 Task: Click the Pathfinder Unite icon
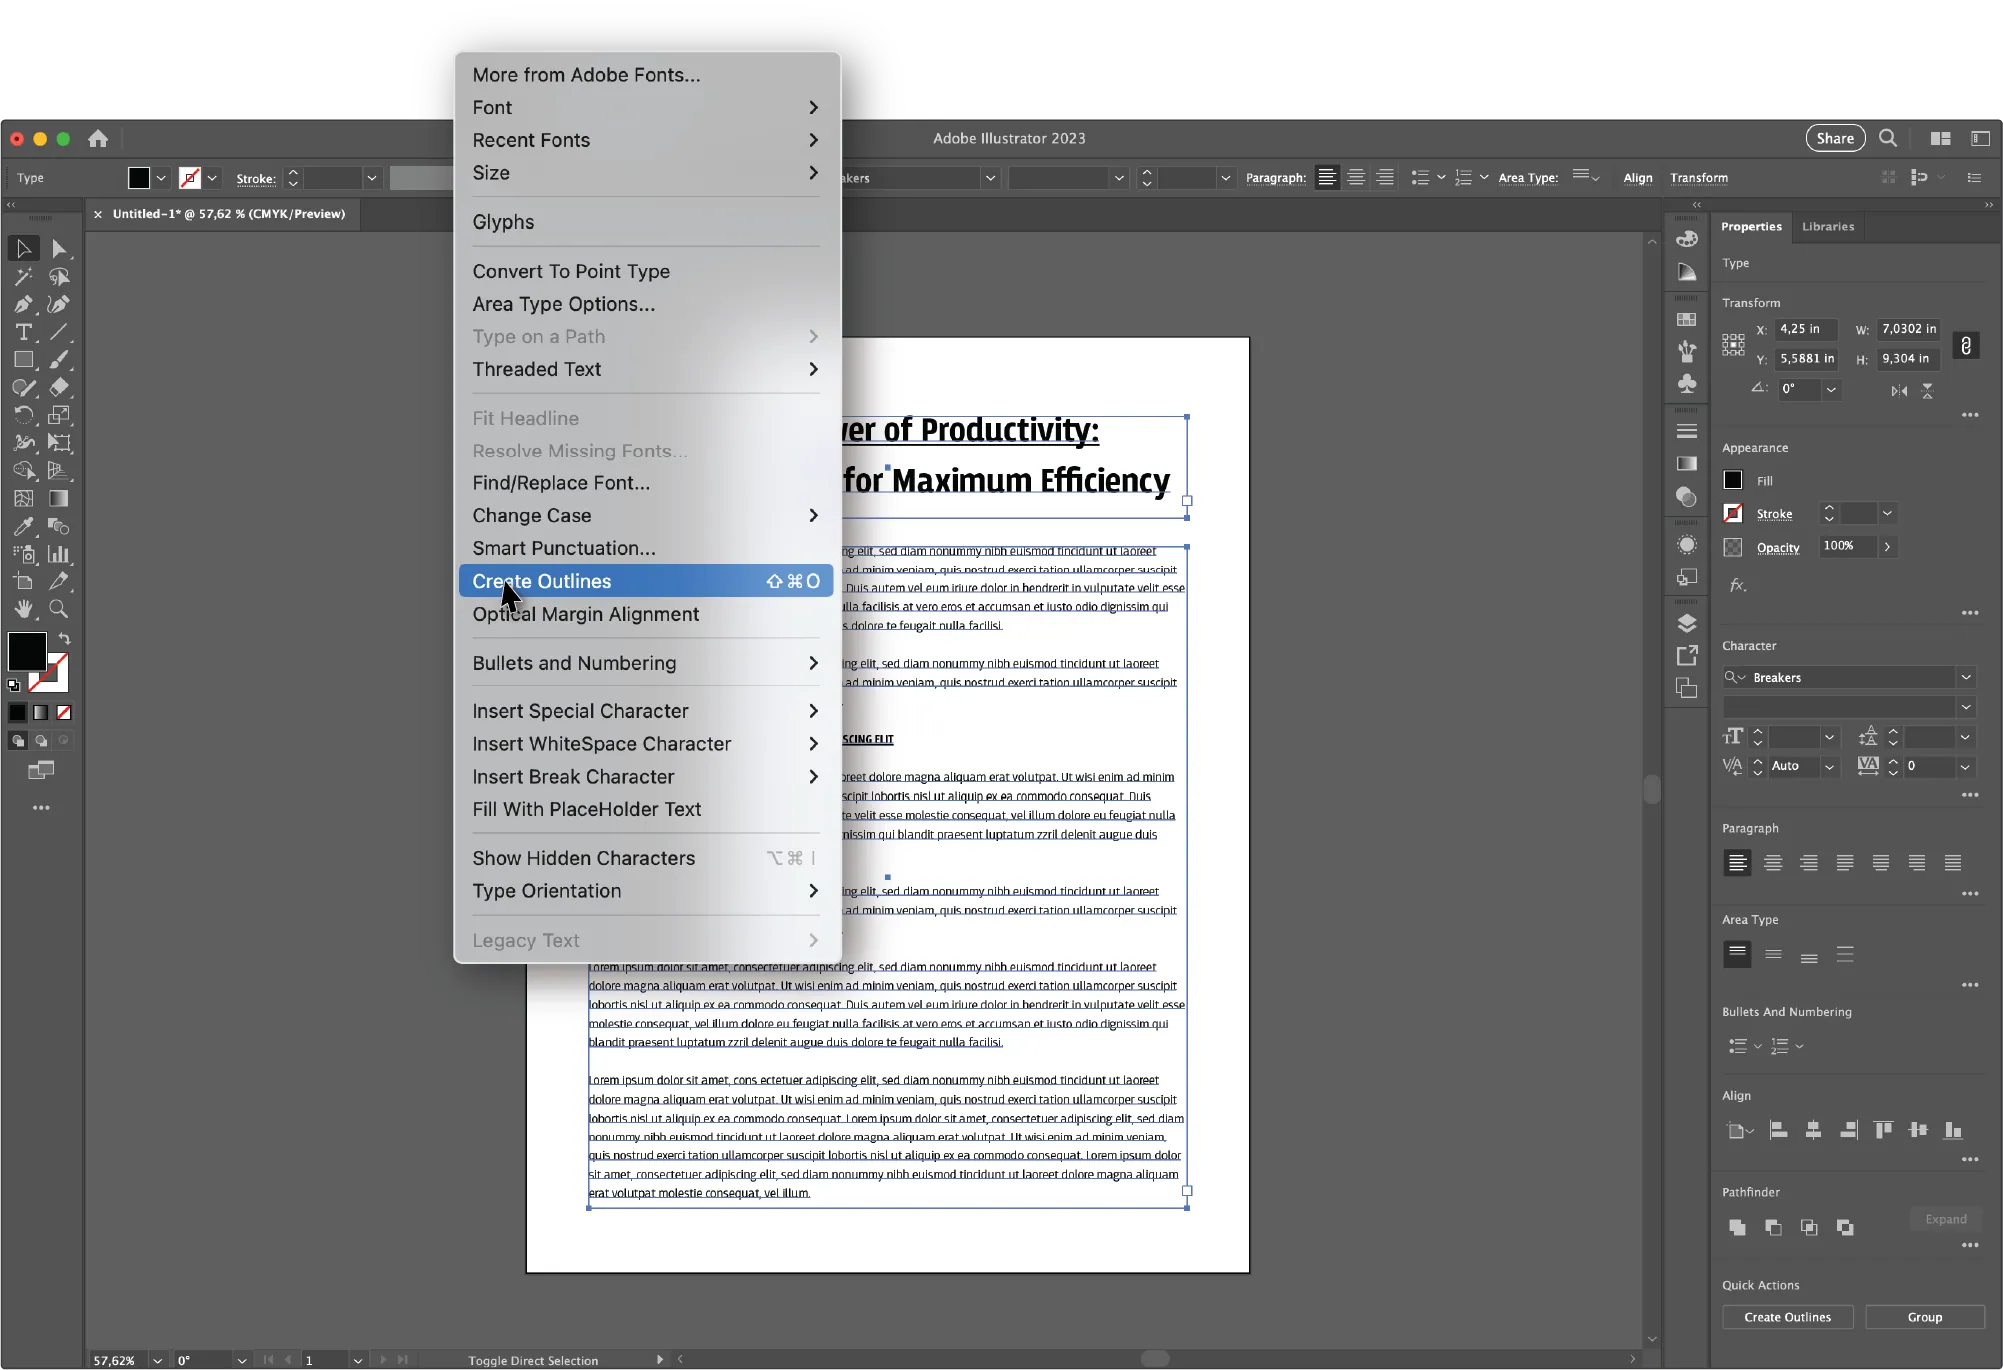pyautogui.click(x=1737, y=1227)
